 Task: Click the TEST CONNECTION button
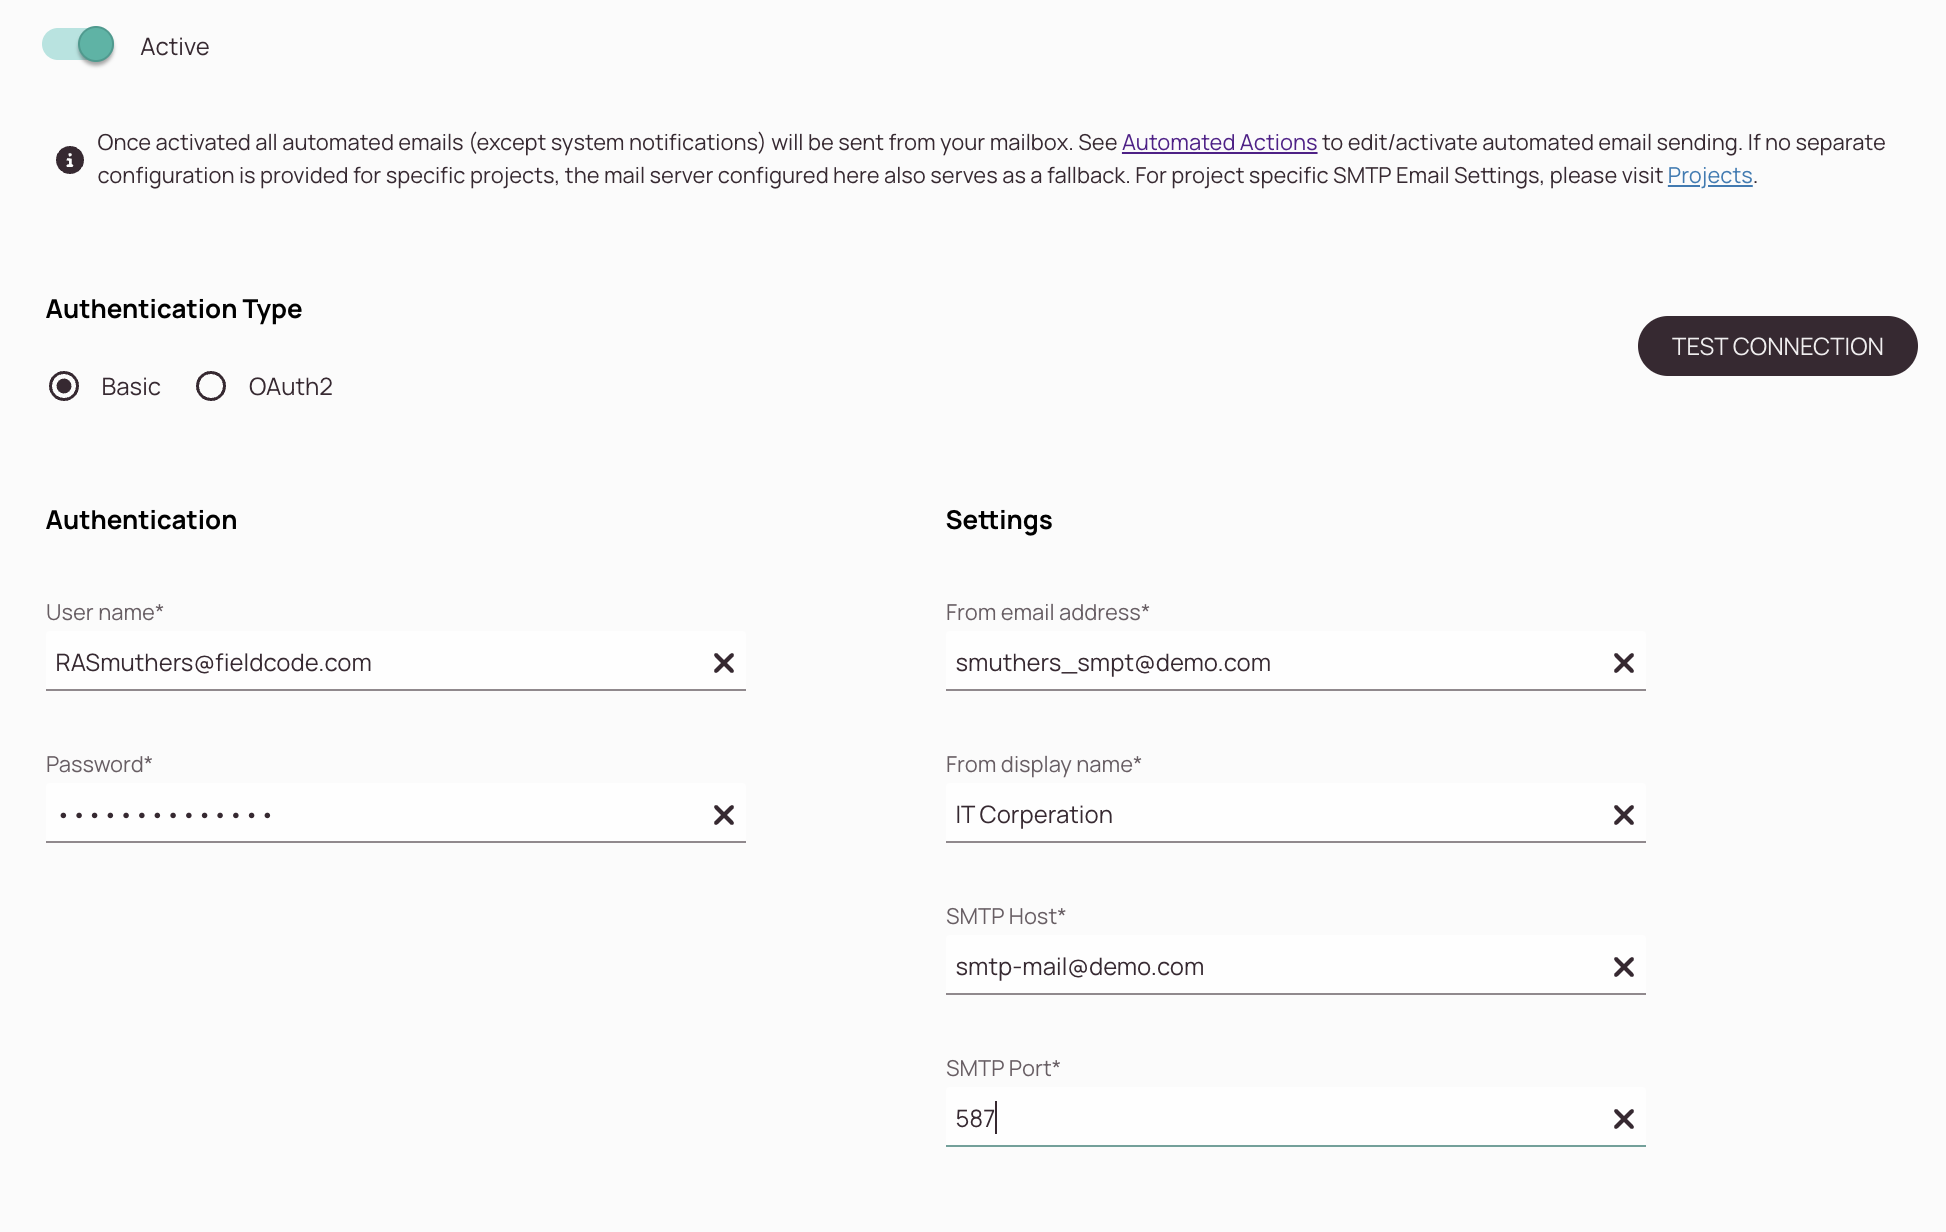pyautogui.click(x=1777, y=346)
